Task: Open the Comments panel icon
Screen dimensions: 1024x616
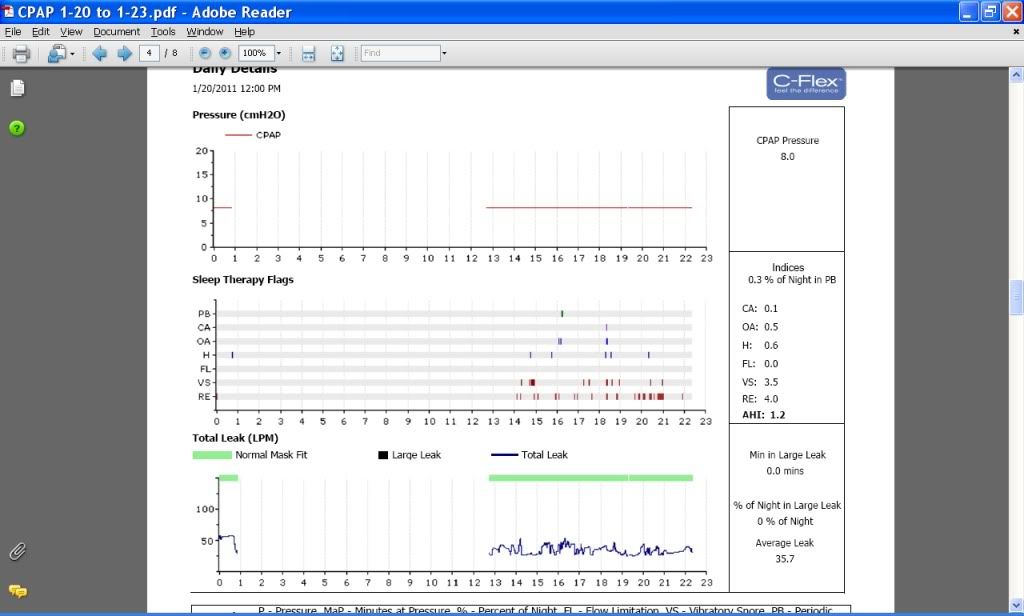Action: click(x=17, y=591)
